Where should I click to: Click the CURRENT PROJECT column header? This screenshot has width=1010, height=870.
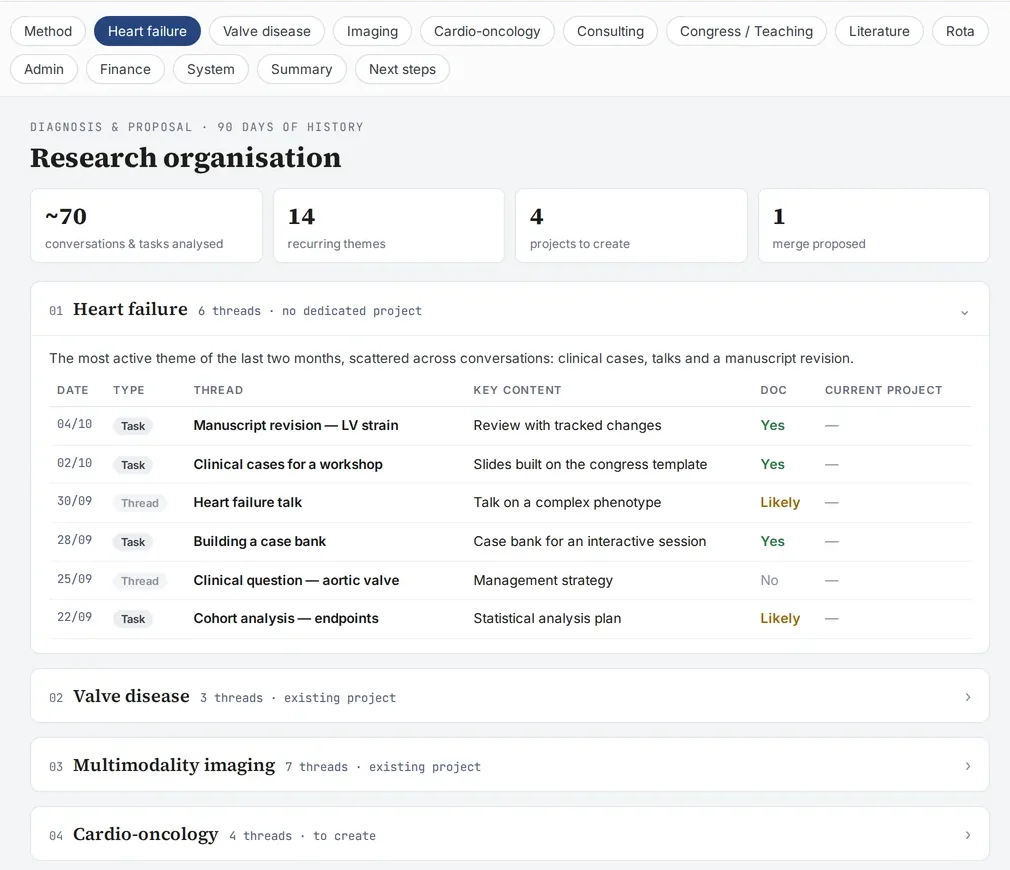(x=883, y=390)
